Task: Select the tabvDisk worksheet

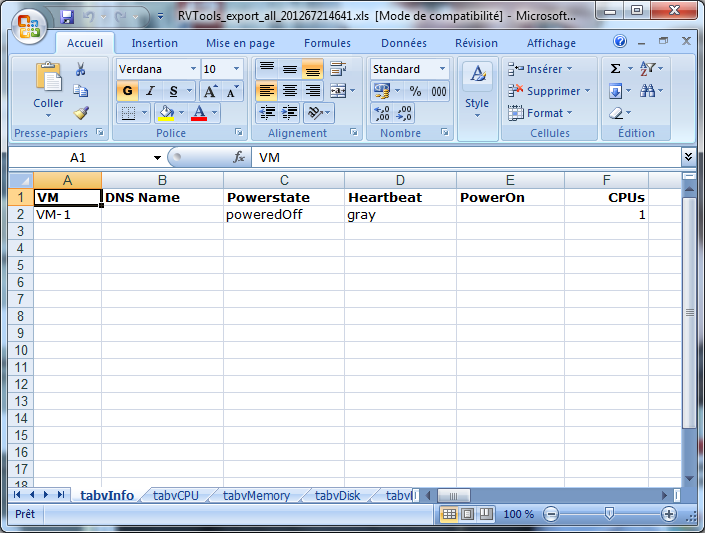Action: pos(338,495)
